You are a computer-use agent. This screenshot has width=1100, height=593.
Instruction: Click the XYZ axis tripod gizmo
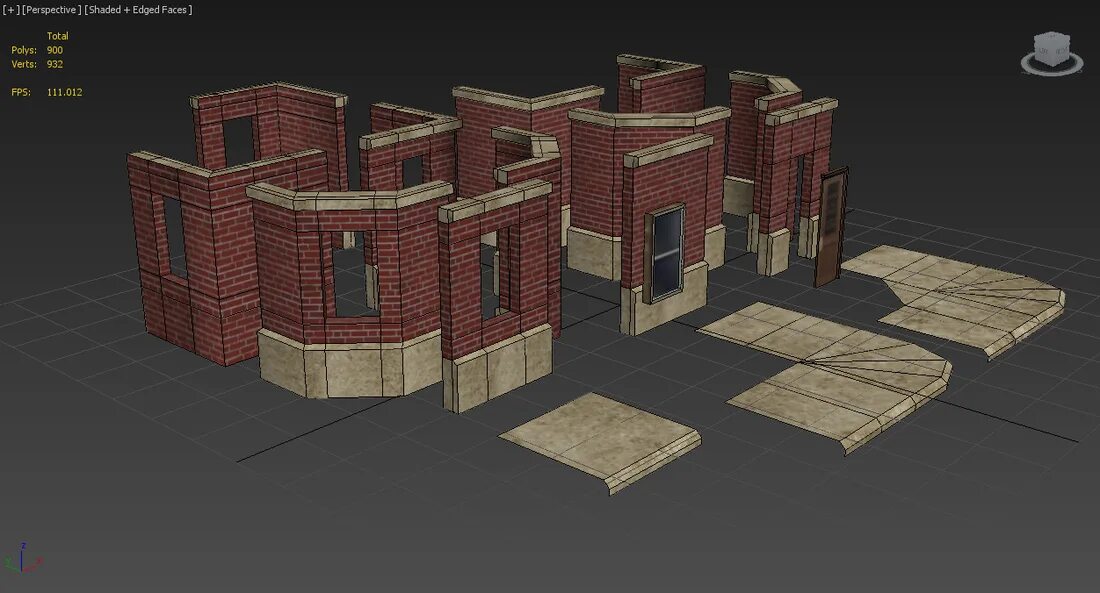pyautogui.click(x=23, y=558)
